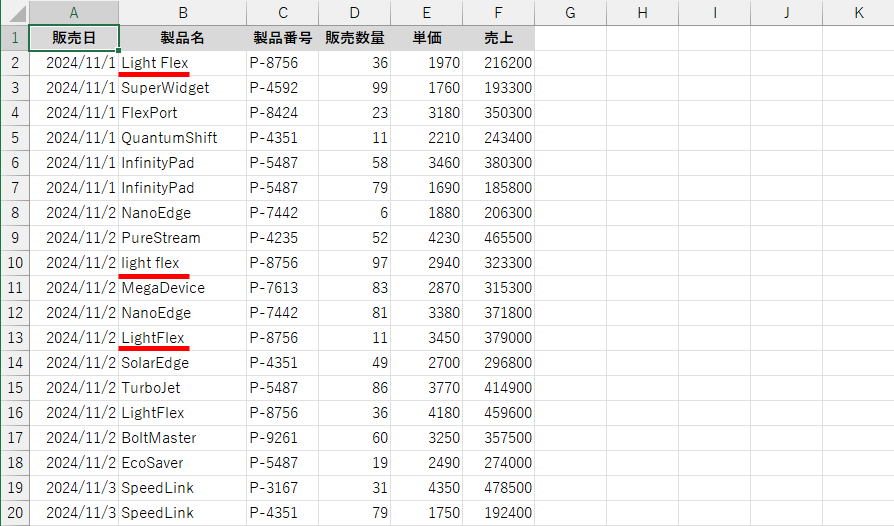Select InfinityPad cell in row 7
This screenshot has width=894, height=526.
tap(182, 188)
